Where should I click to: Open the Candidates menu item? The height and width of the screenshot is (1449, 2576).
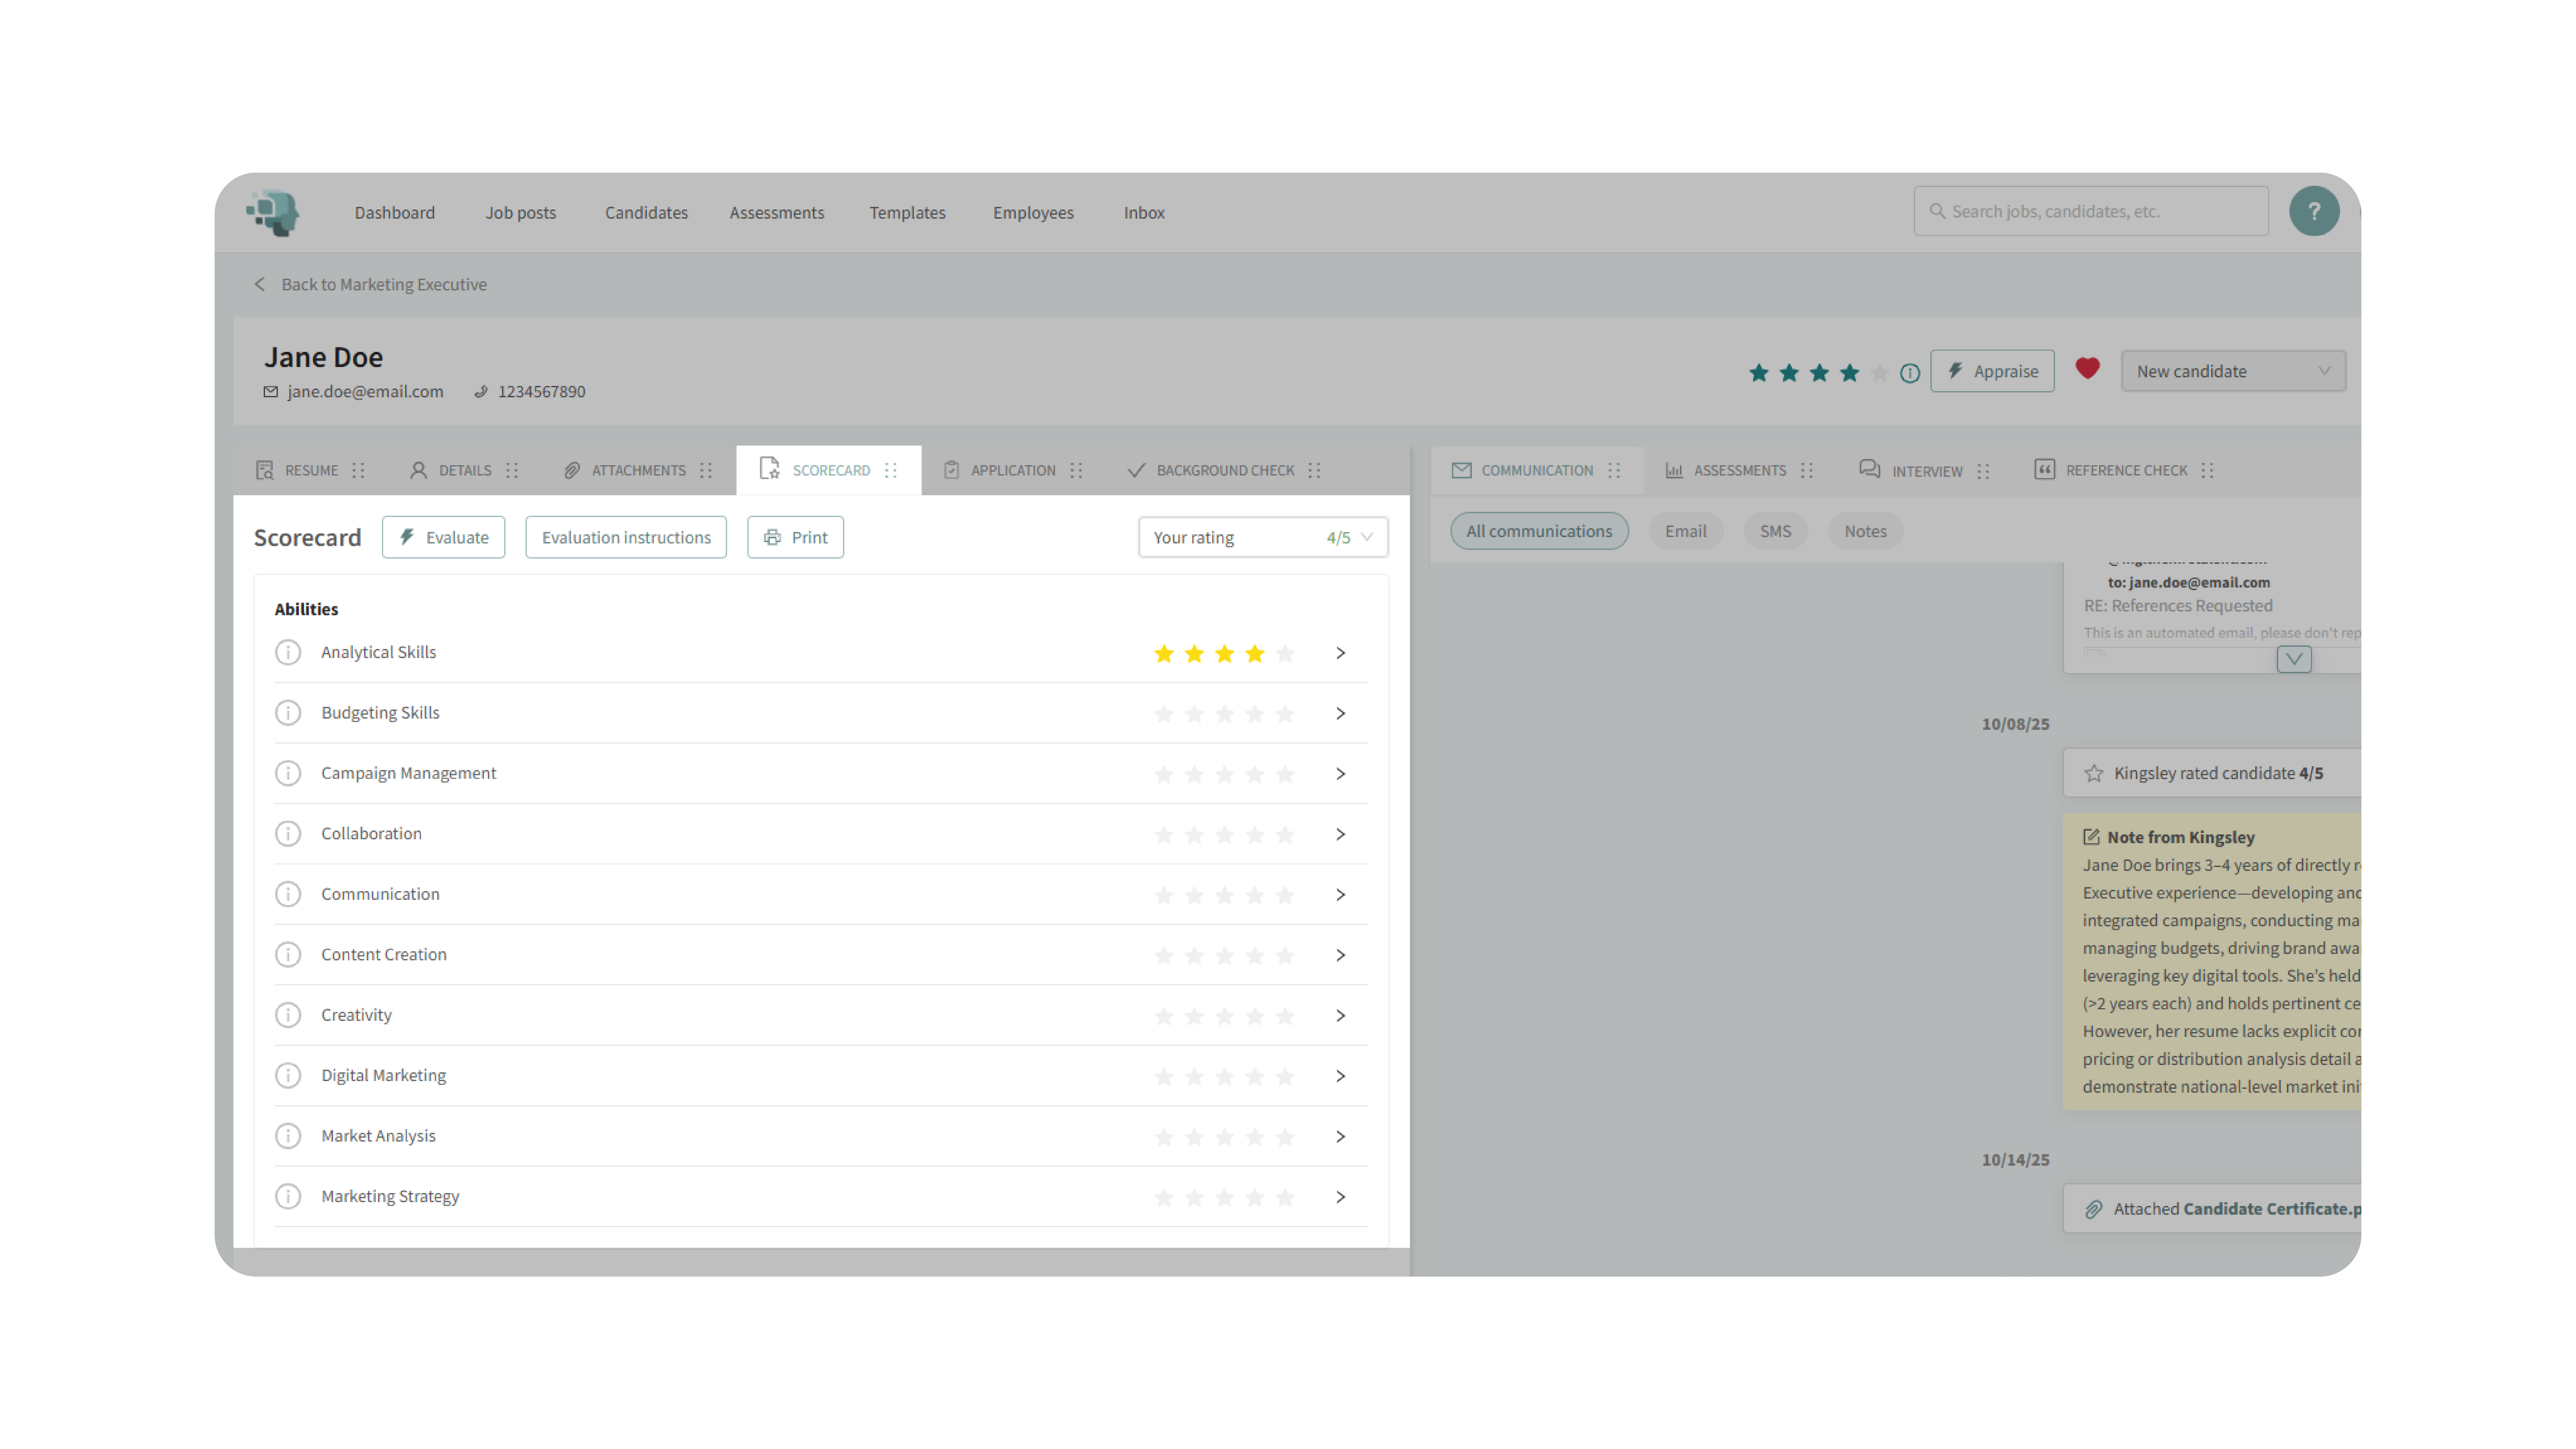point(646,212)
